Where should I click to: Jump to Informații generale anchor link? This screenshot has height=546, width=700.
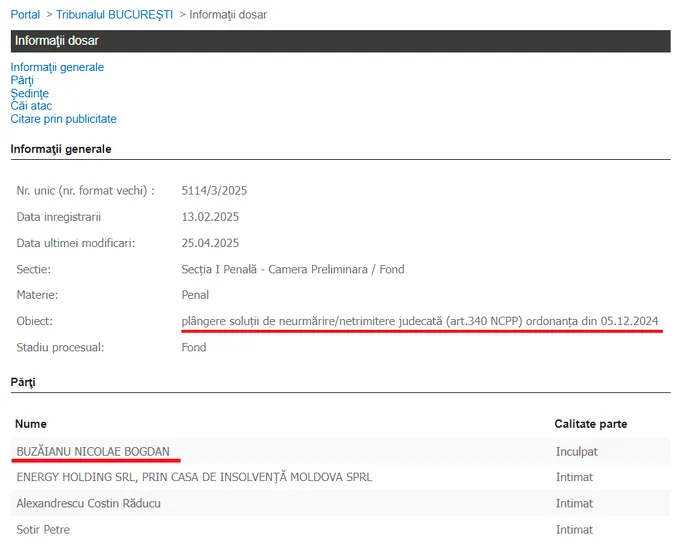pos(57,67)
